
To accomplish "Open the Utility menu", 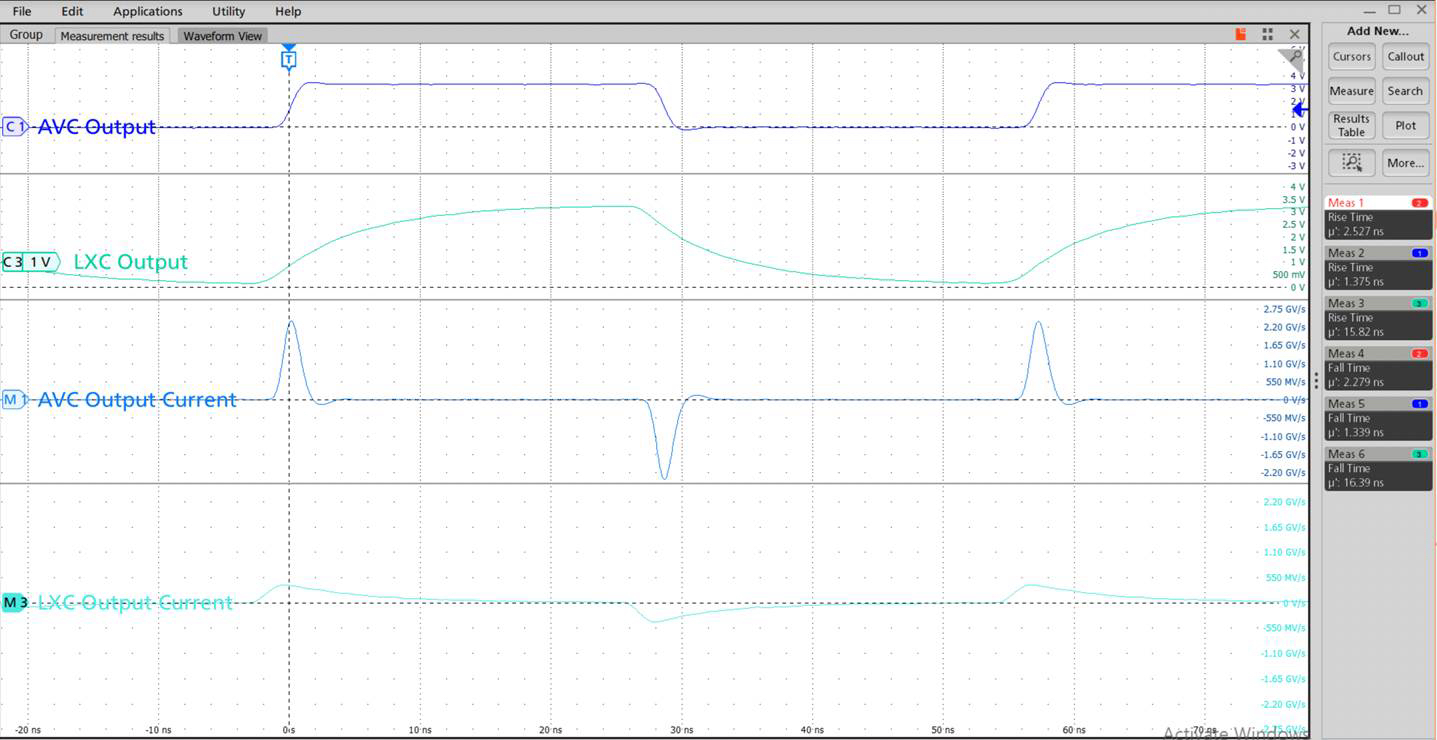I will [x=227, y=11].
